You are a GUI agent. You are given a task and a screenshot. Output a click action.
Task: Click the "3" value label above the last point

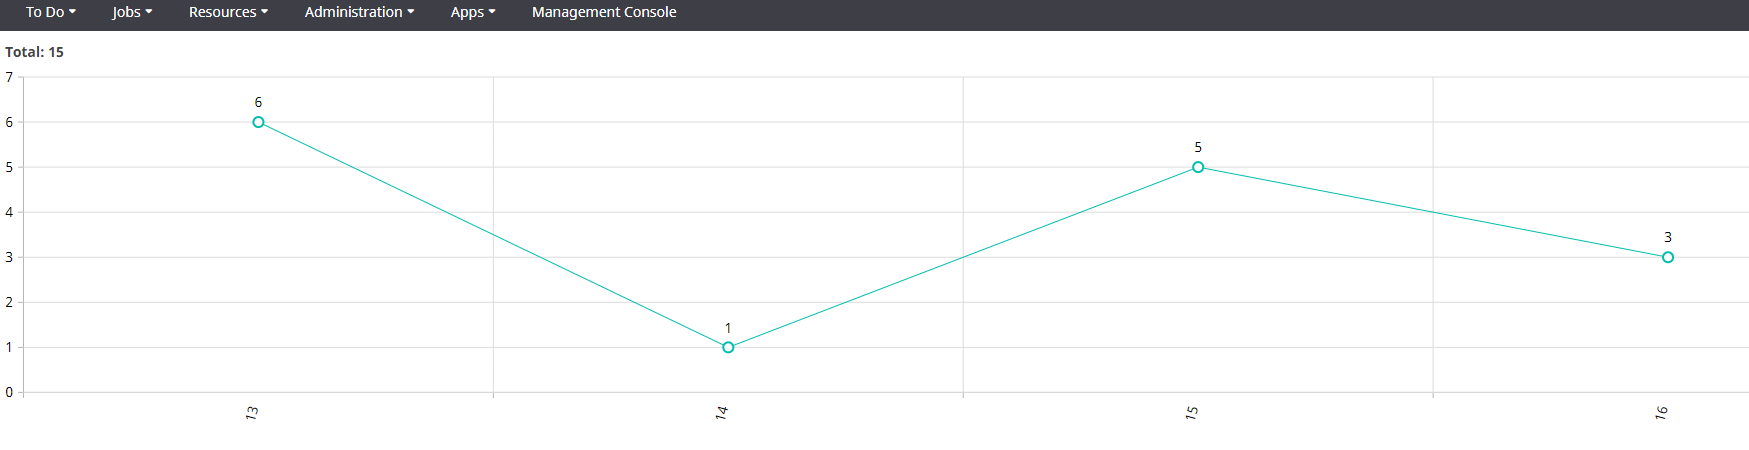(1667, 237)
